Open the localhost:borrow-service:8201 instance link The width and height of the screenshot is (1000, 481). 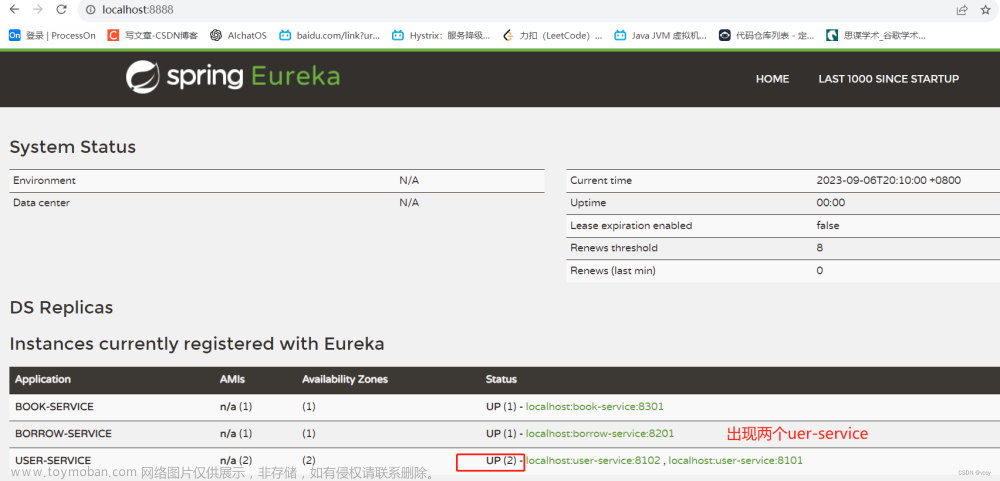(x=600, y=434)
